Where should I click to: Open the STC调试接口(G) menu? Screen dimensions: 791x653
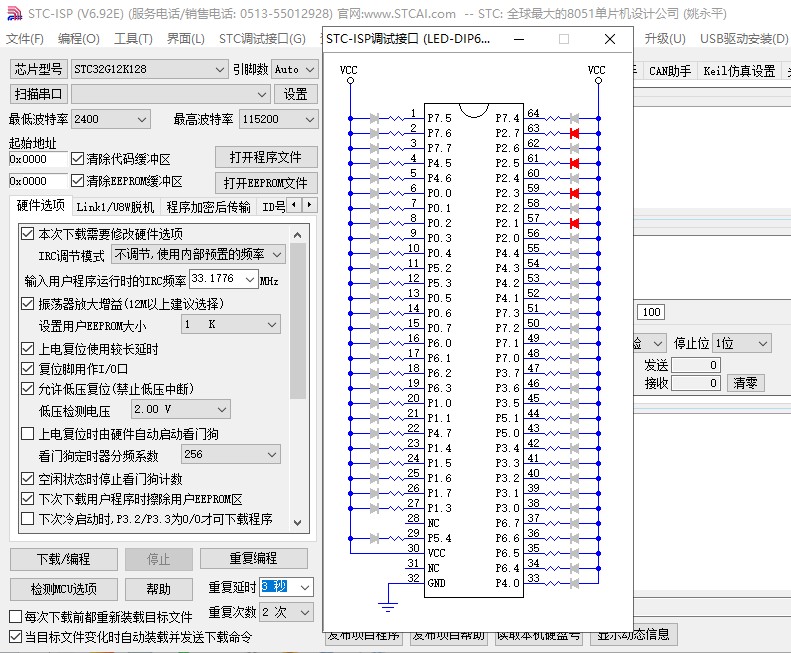pyautogui.click(x=262, y=39)
